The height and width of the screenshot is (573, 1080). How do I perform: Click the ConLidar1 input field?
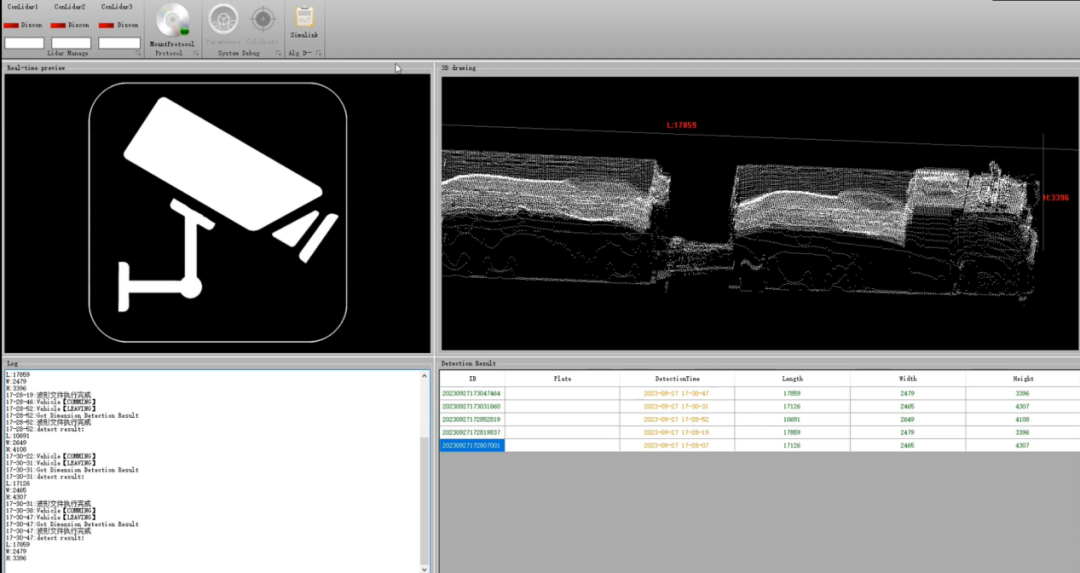[24, 43]
